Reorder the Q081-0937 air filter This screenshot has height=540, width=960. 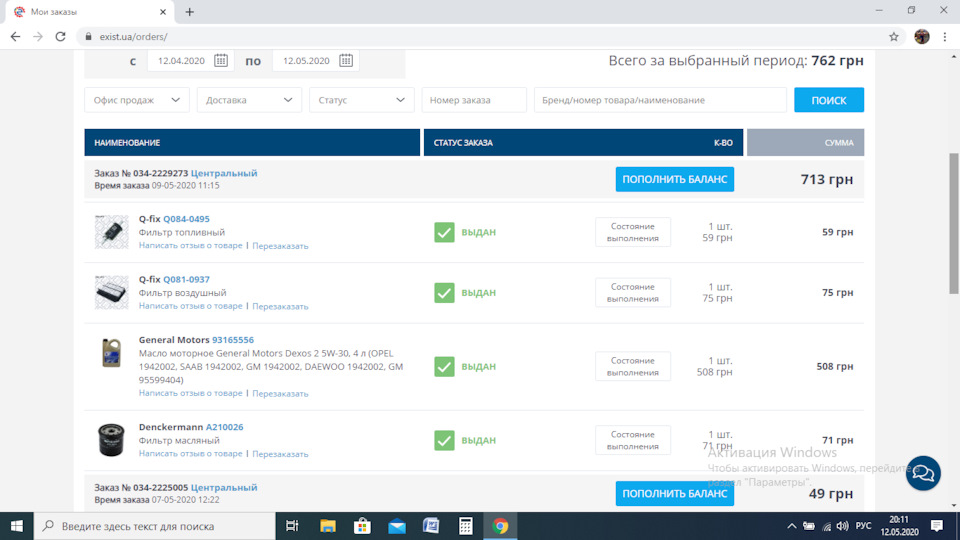coord(280,306)
